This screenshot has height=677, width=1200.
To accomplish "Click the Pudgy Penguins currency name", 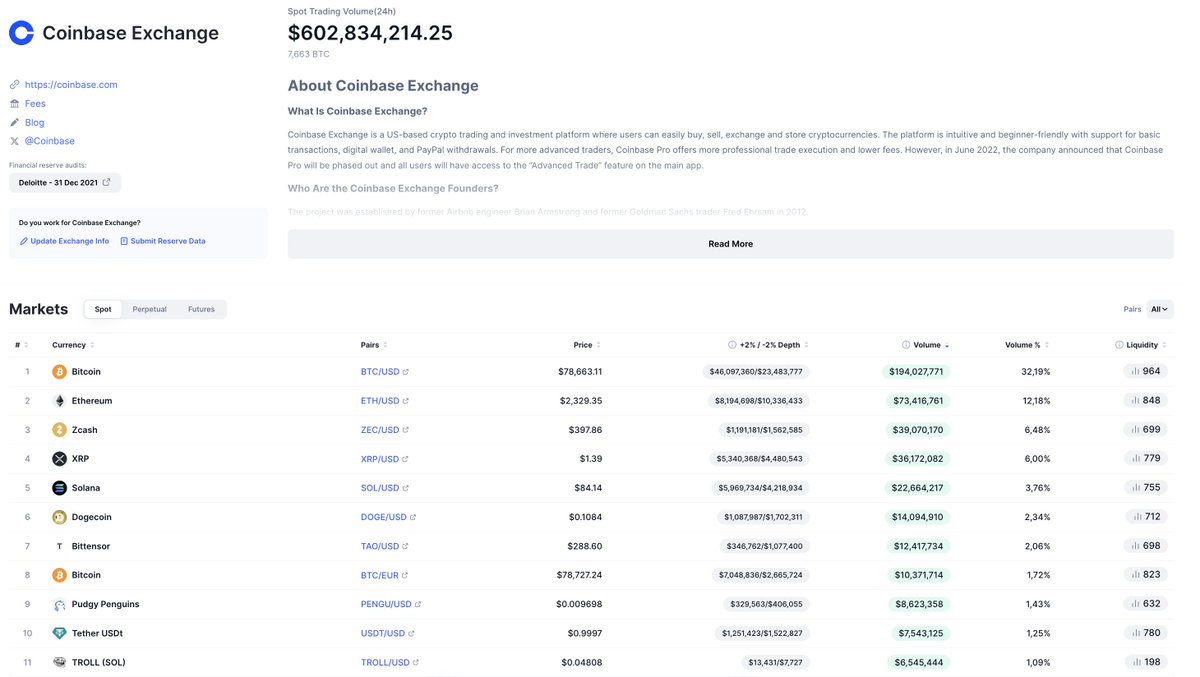I will coord(106,604).
